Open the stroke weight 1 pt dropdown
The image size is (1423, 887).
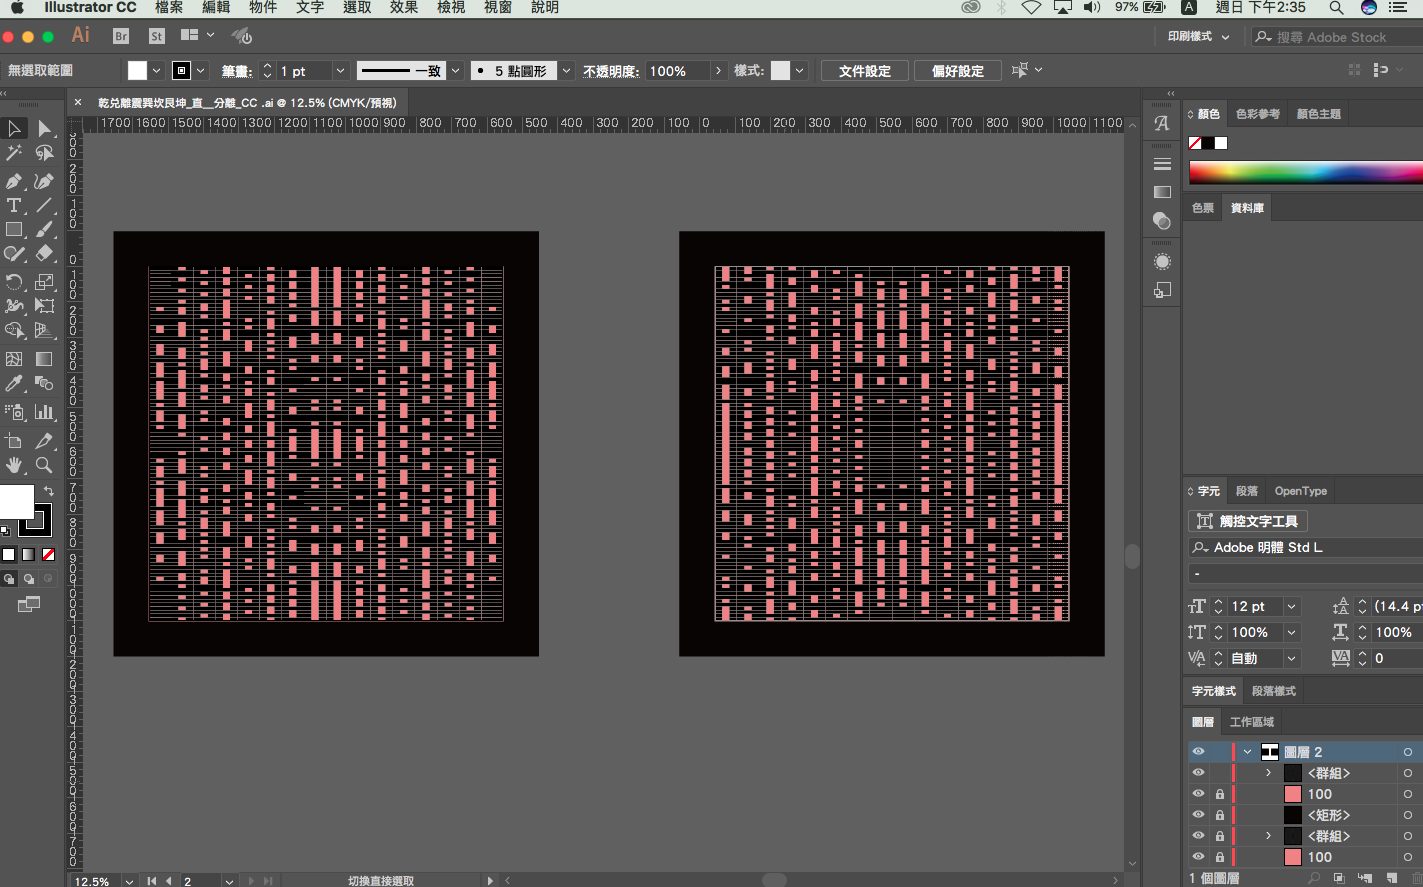(x=340, y=71)
